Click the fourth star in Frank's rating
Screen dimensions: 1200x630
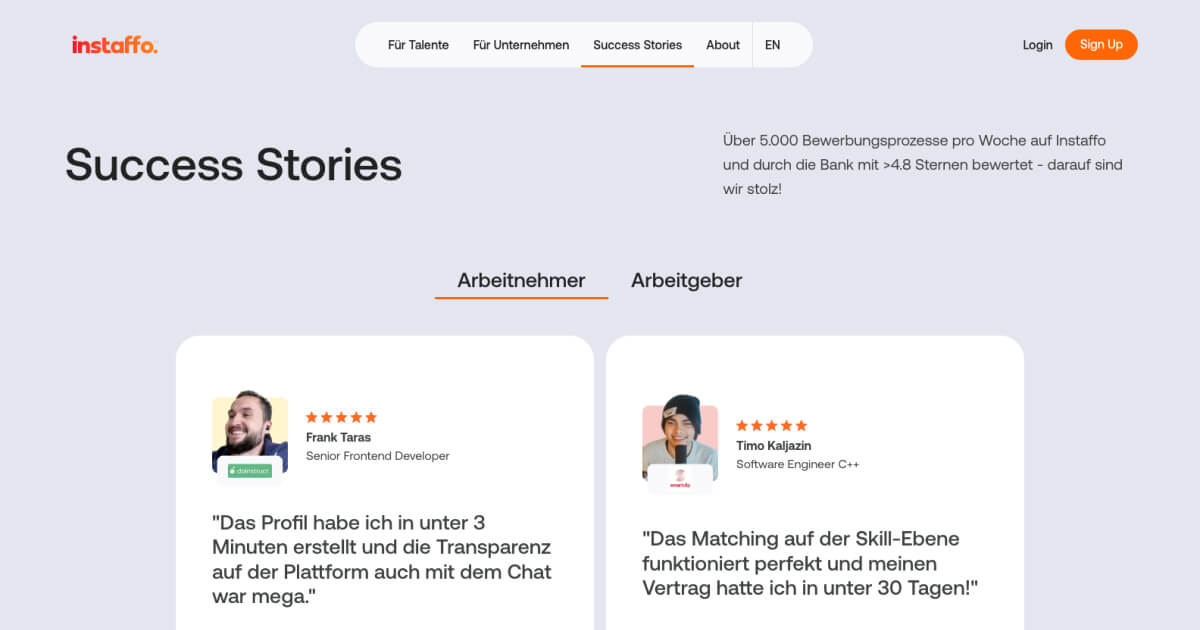pos(355,417)
